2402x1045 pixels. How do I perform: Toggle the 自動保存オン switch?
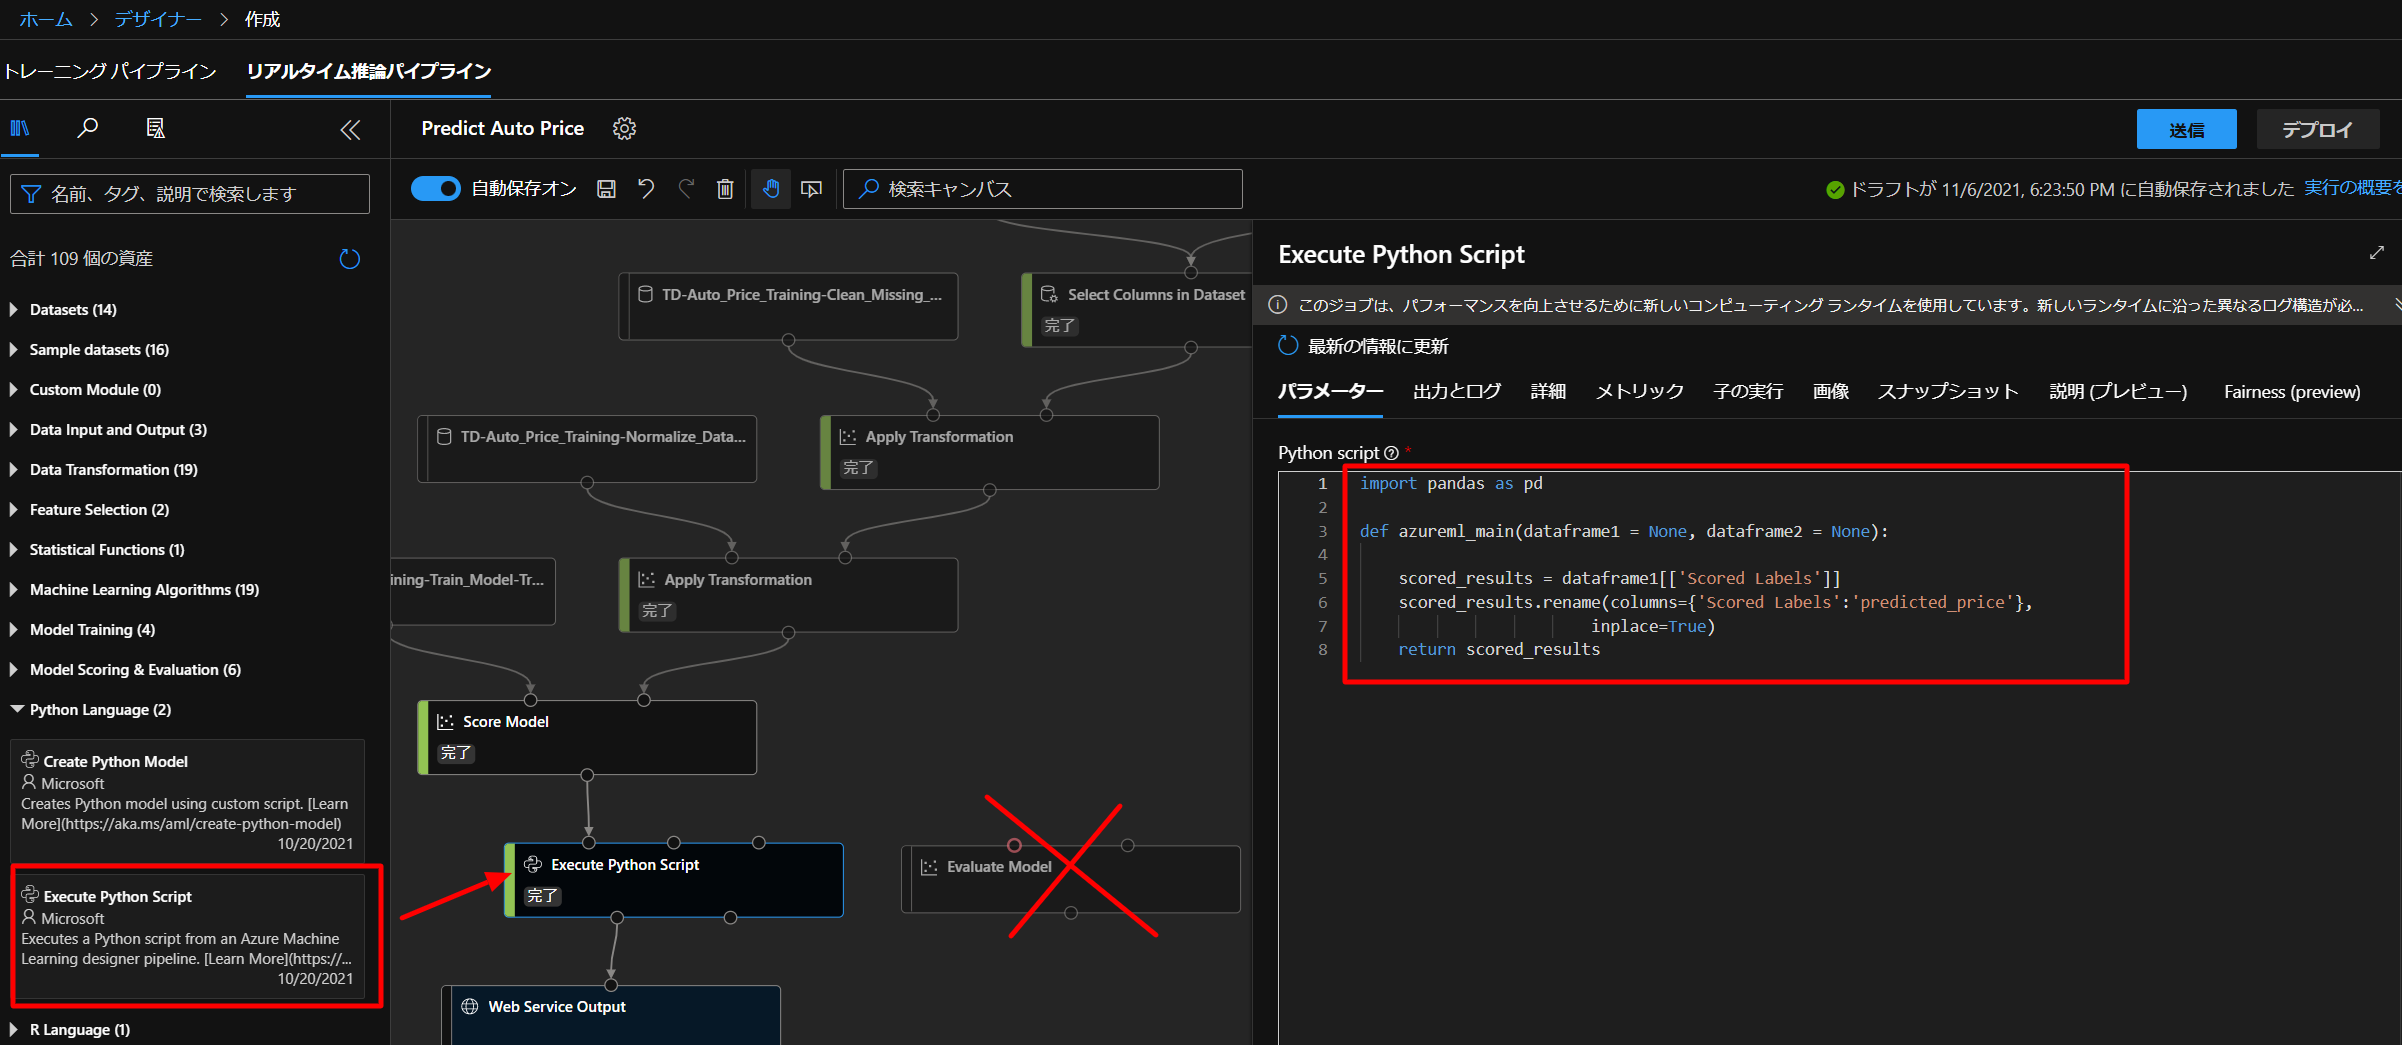click(x=435, y=189)
